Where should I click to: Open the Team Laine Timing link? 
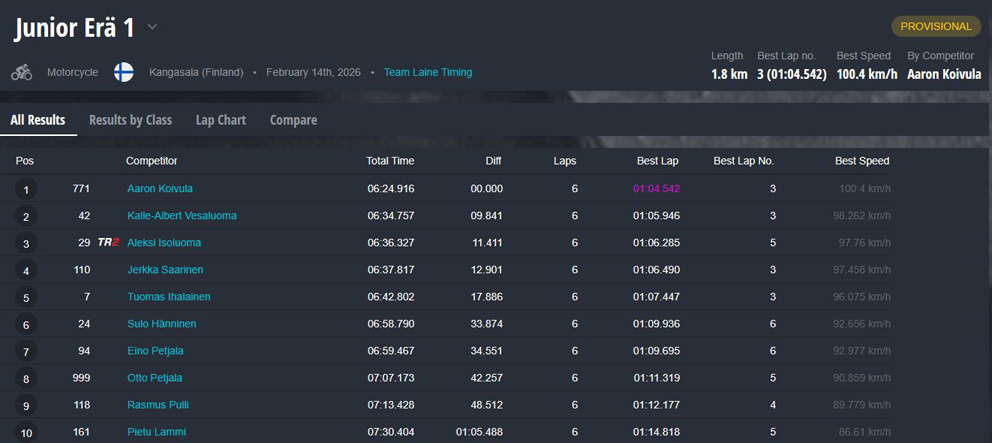coord(428,72)
